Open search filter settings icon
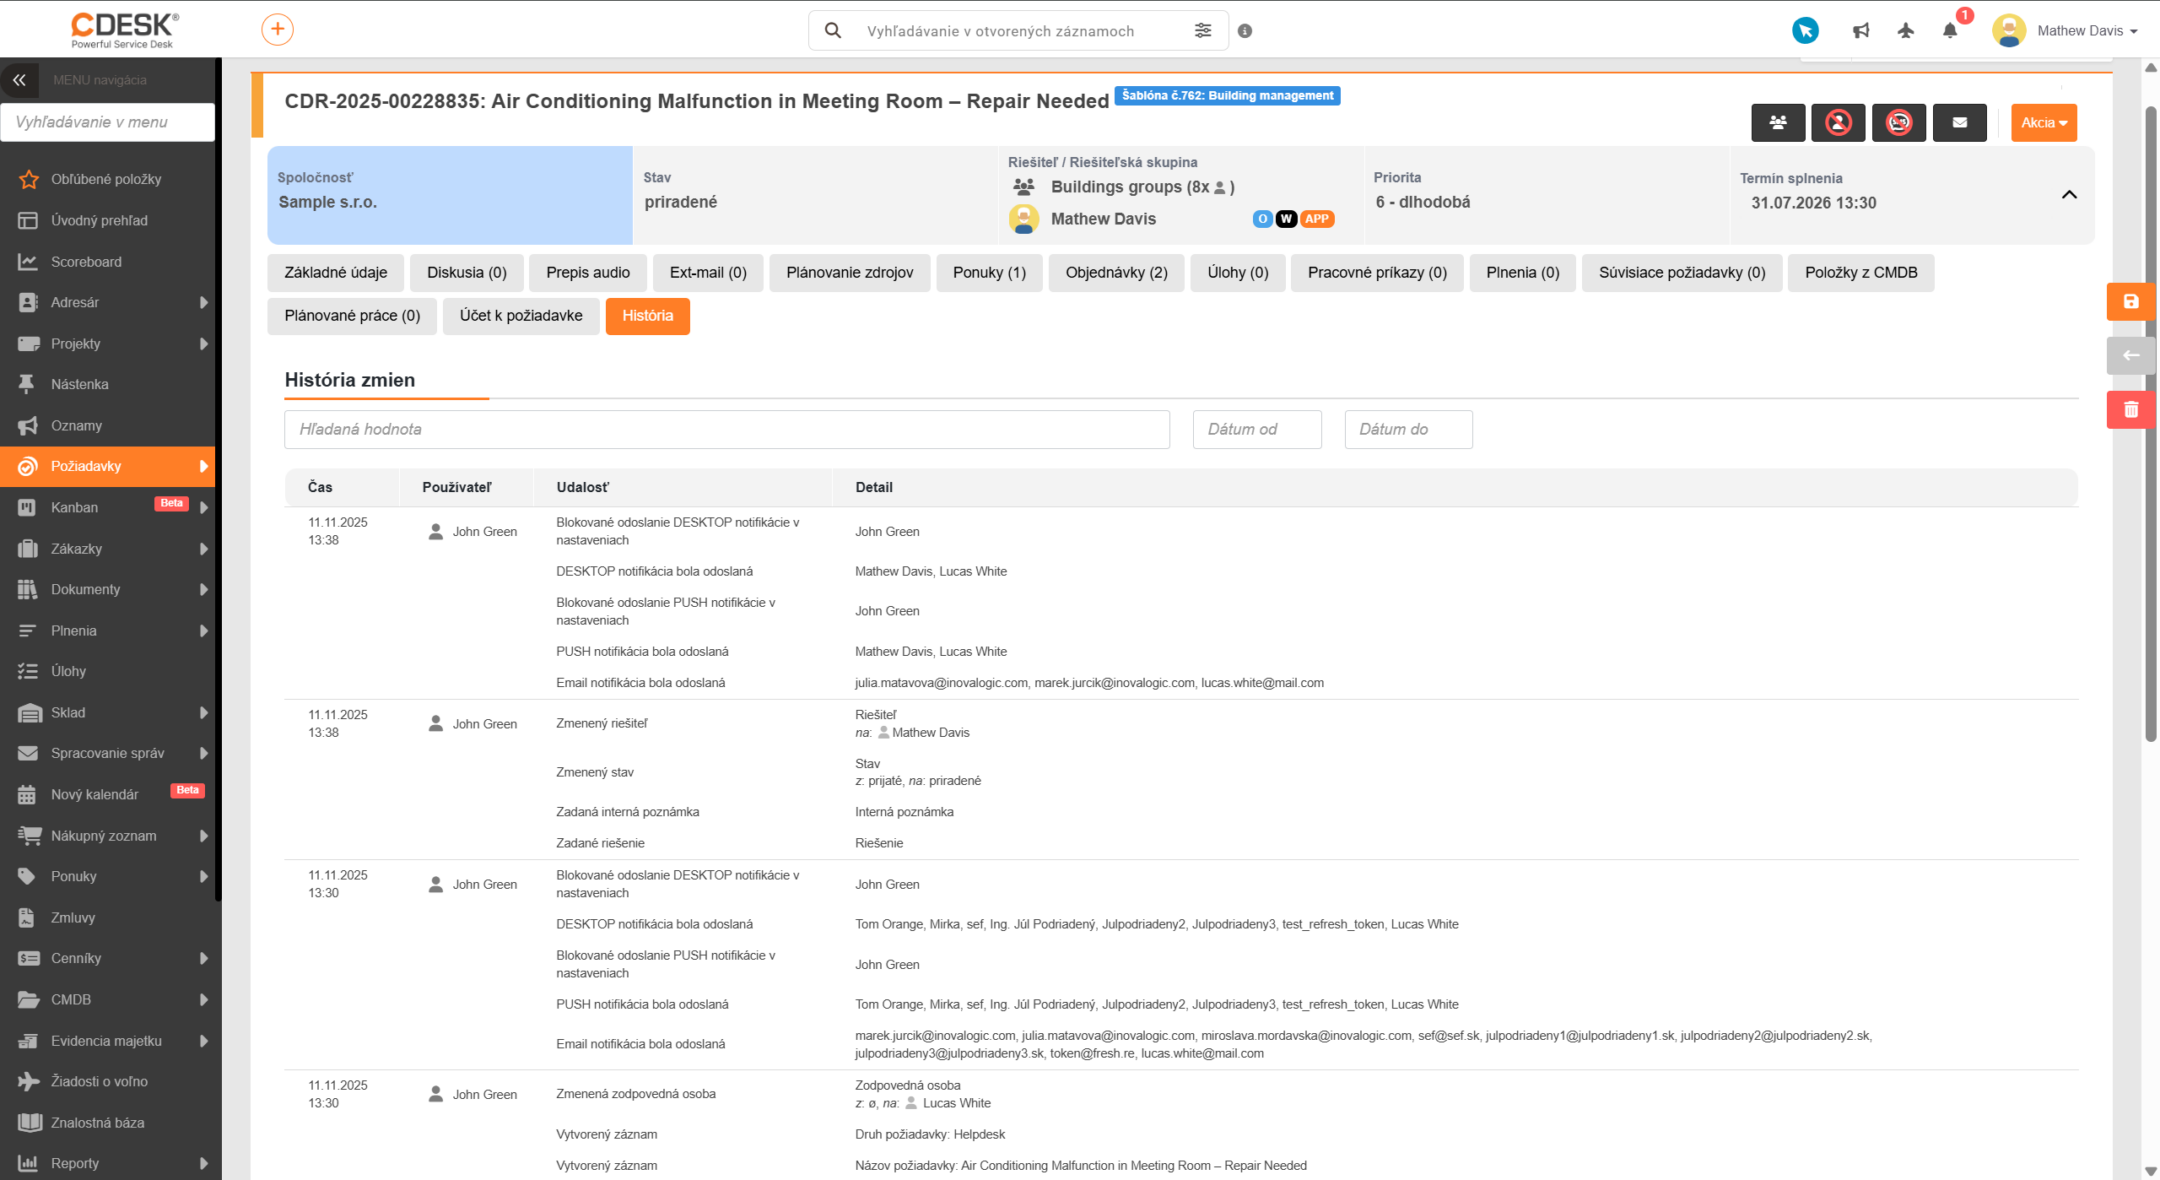 1203,31
